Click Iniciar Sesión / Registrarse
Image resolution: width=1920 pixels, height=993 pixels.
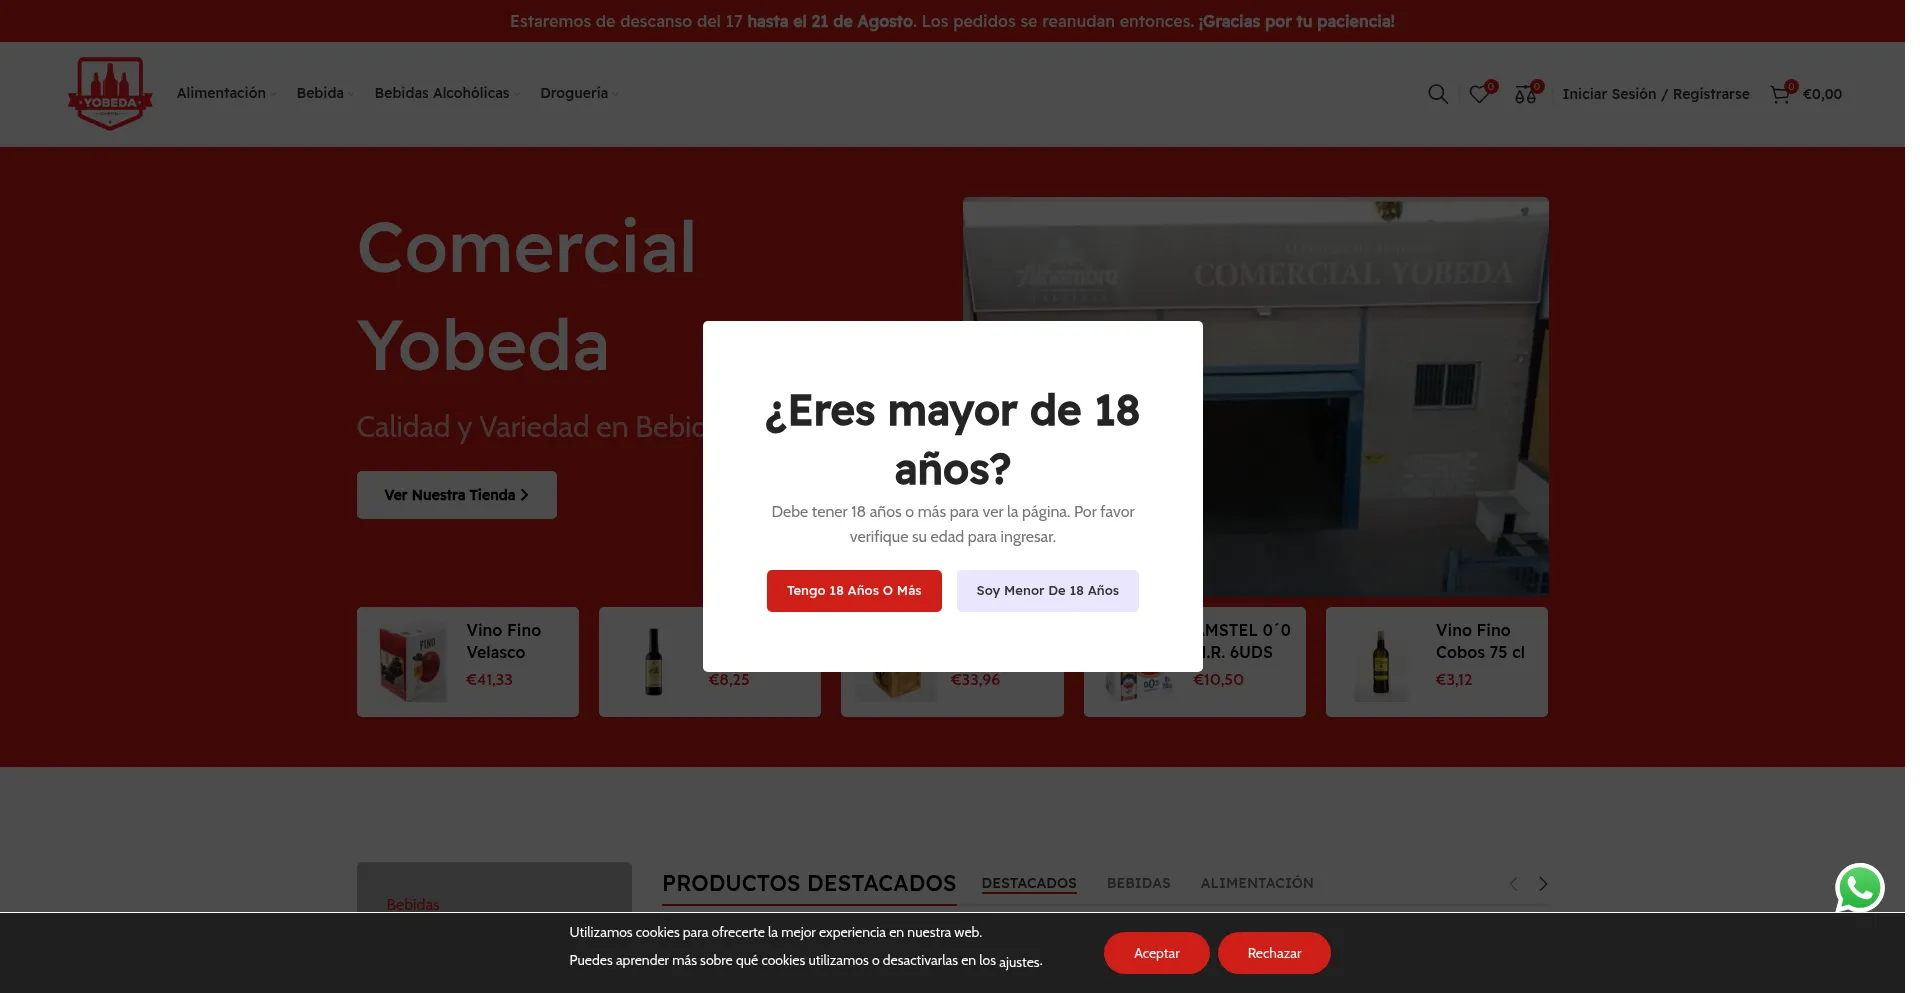coord(1656,94)
